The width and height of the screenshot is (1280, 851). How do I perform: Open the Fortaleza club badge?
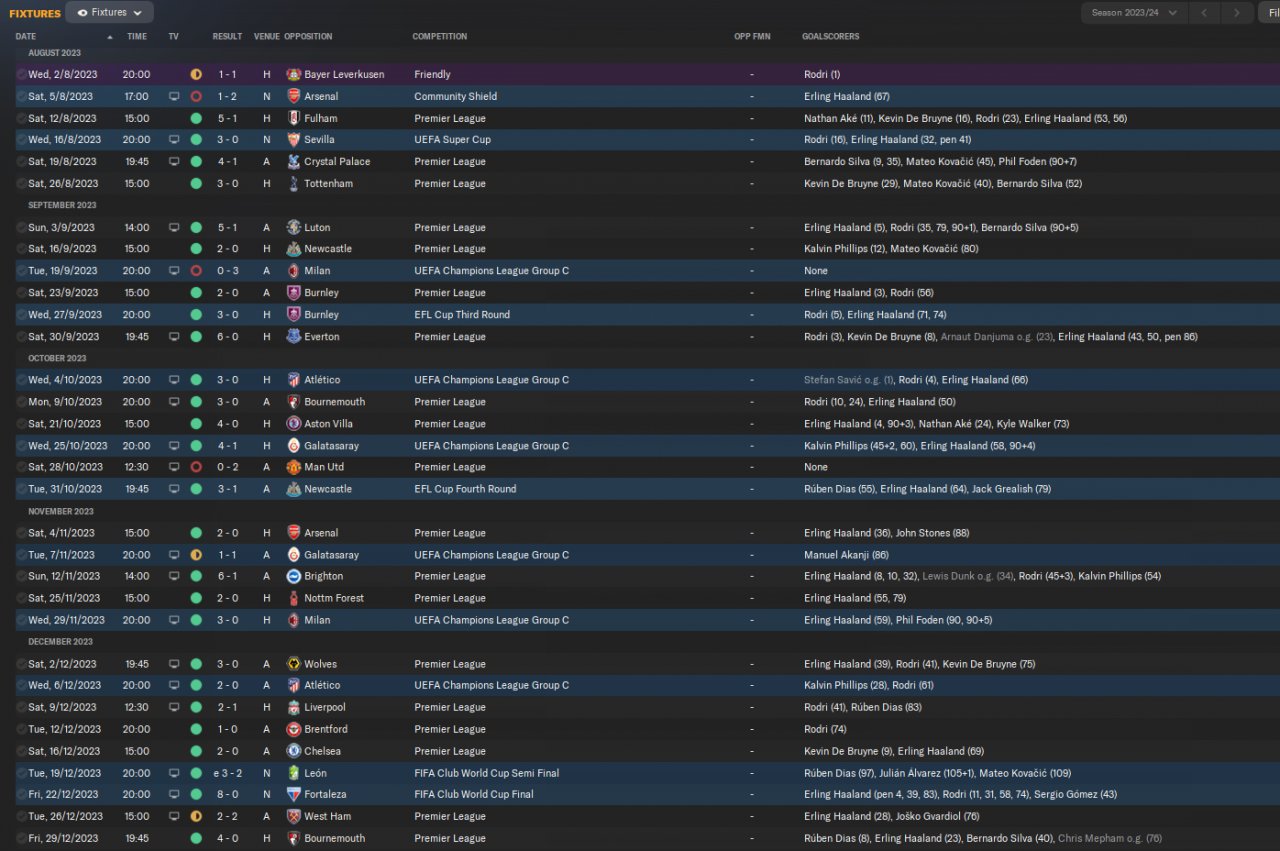[294, 794]
